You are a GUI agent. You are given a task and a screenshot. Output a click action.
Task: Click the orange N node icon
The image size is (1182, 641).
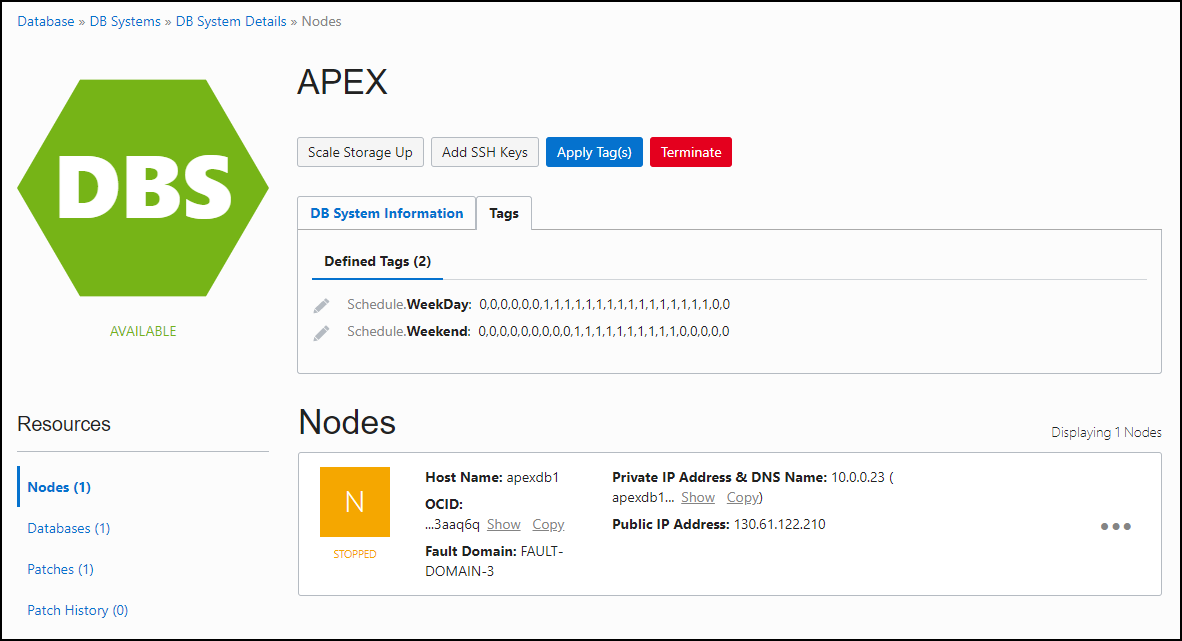coord(355,501)
